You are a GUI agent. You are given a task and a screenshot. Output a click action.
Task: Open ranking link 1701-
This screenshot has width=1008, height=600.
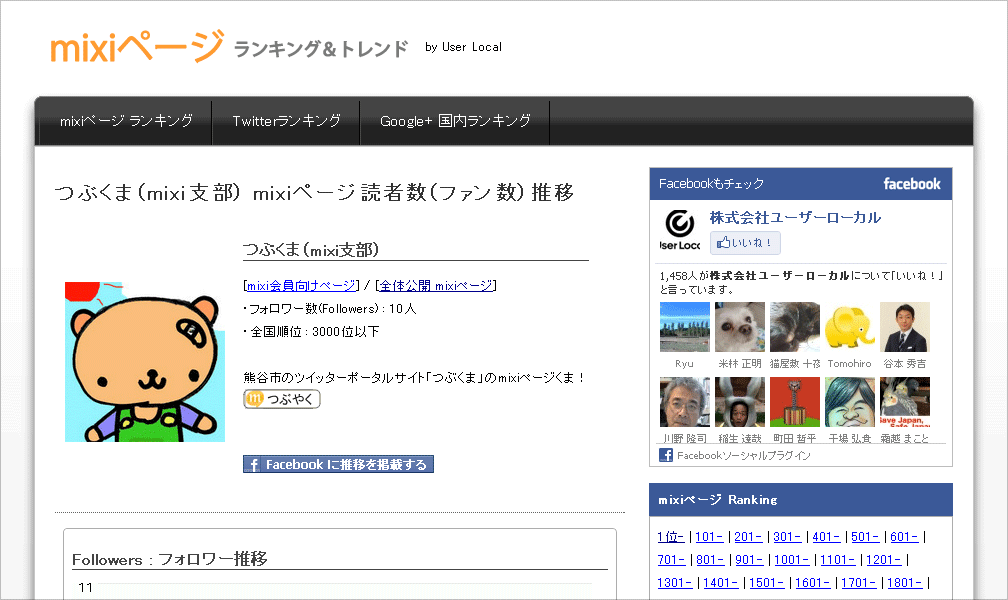coord(859,583)
